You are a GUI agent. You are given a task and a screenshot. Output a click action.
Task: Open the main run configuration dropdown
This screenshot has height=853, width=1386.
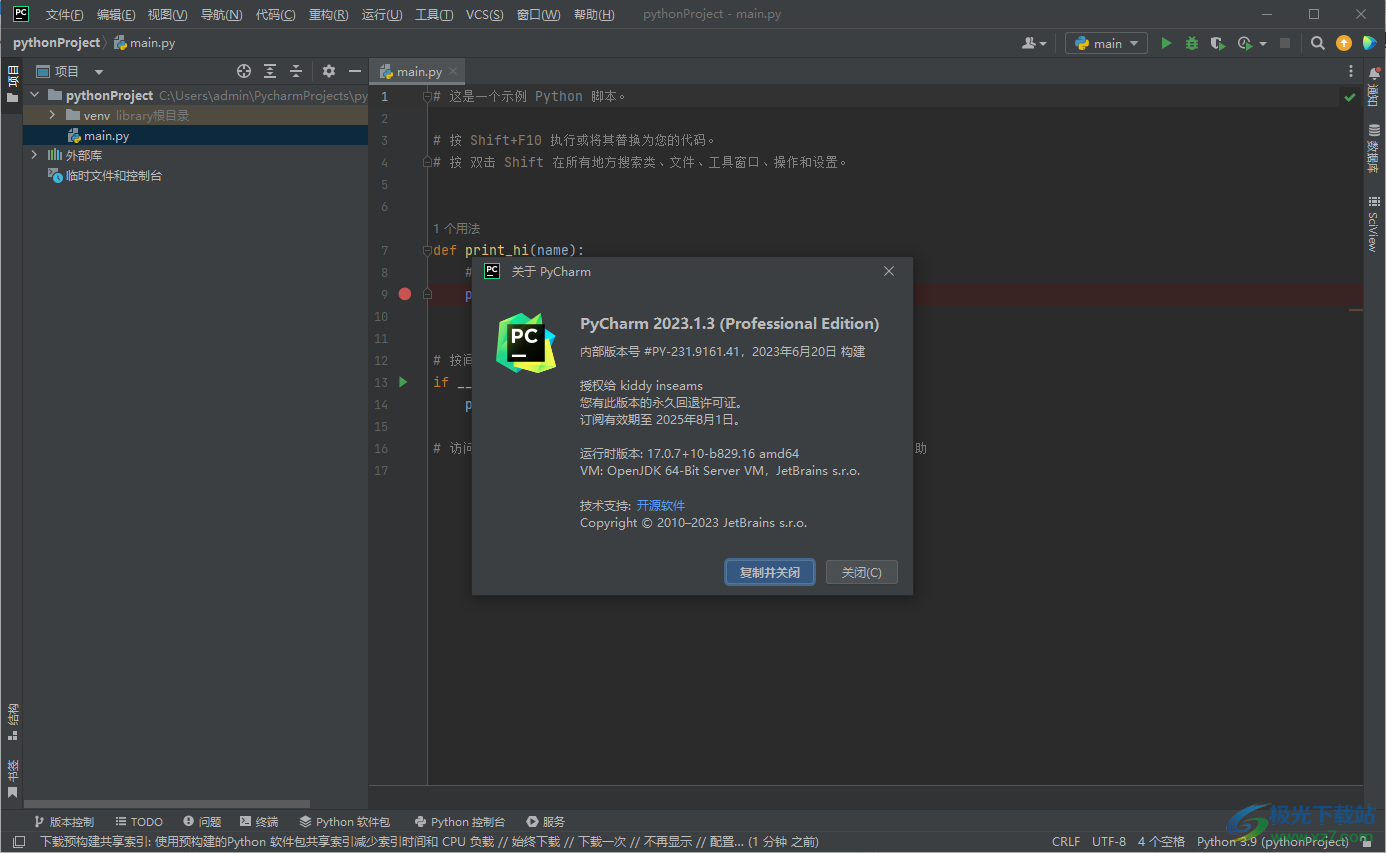click(x=1106, y=43)
